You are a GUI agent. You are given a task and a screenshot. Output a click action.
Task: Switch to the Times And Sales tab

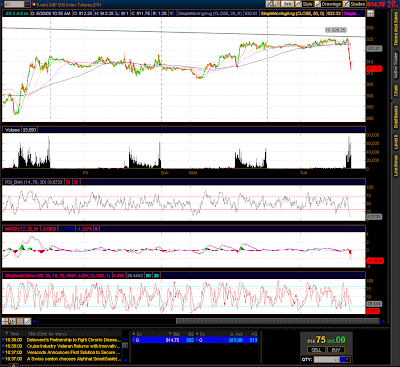coord(395,29)
